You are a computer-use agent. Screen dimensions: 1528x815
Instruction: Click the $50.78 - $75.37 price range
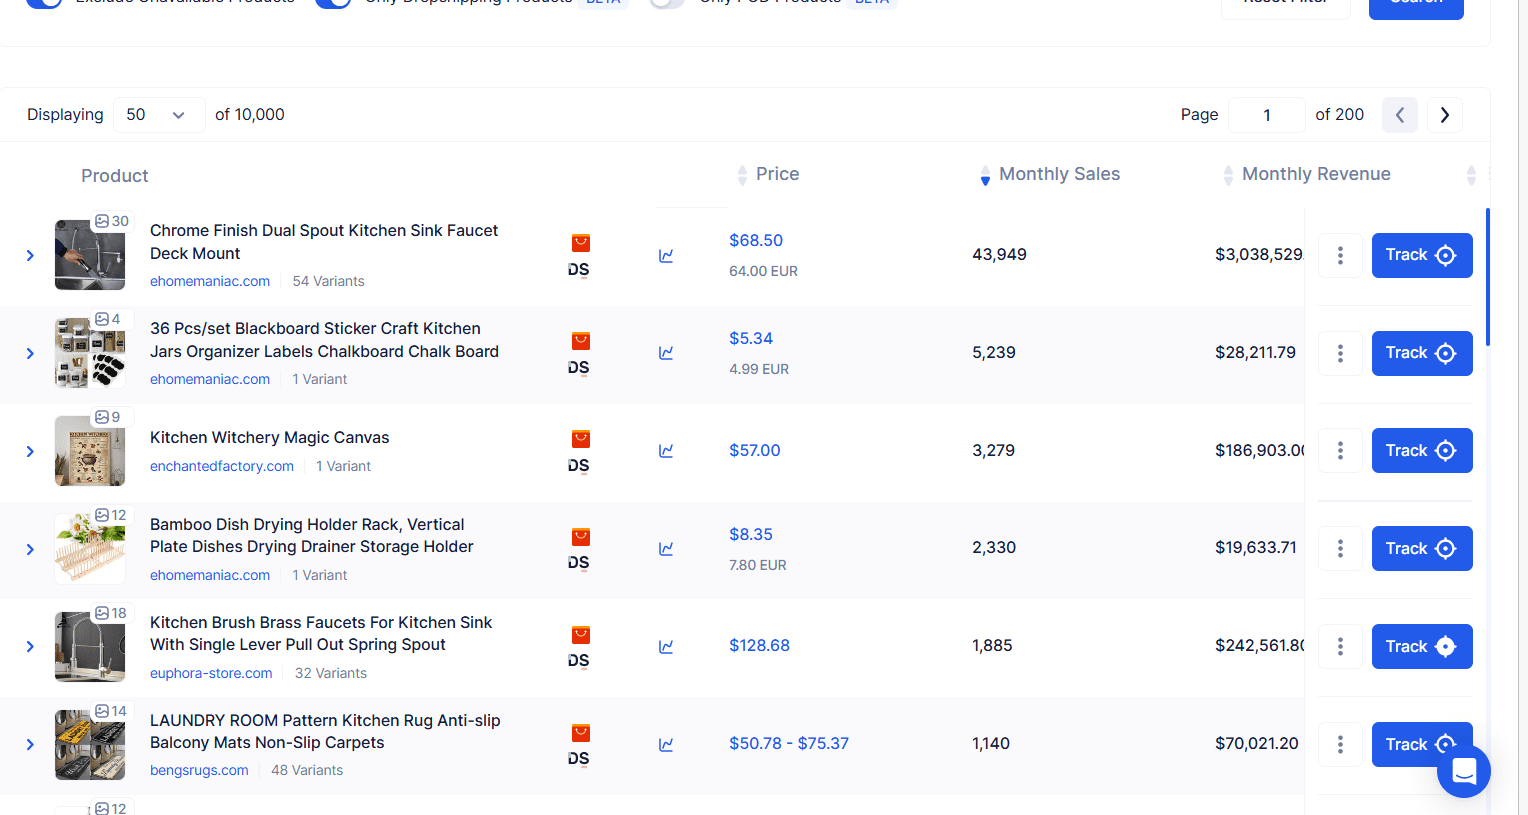pos(789,743)
